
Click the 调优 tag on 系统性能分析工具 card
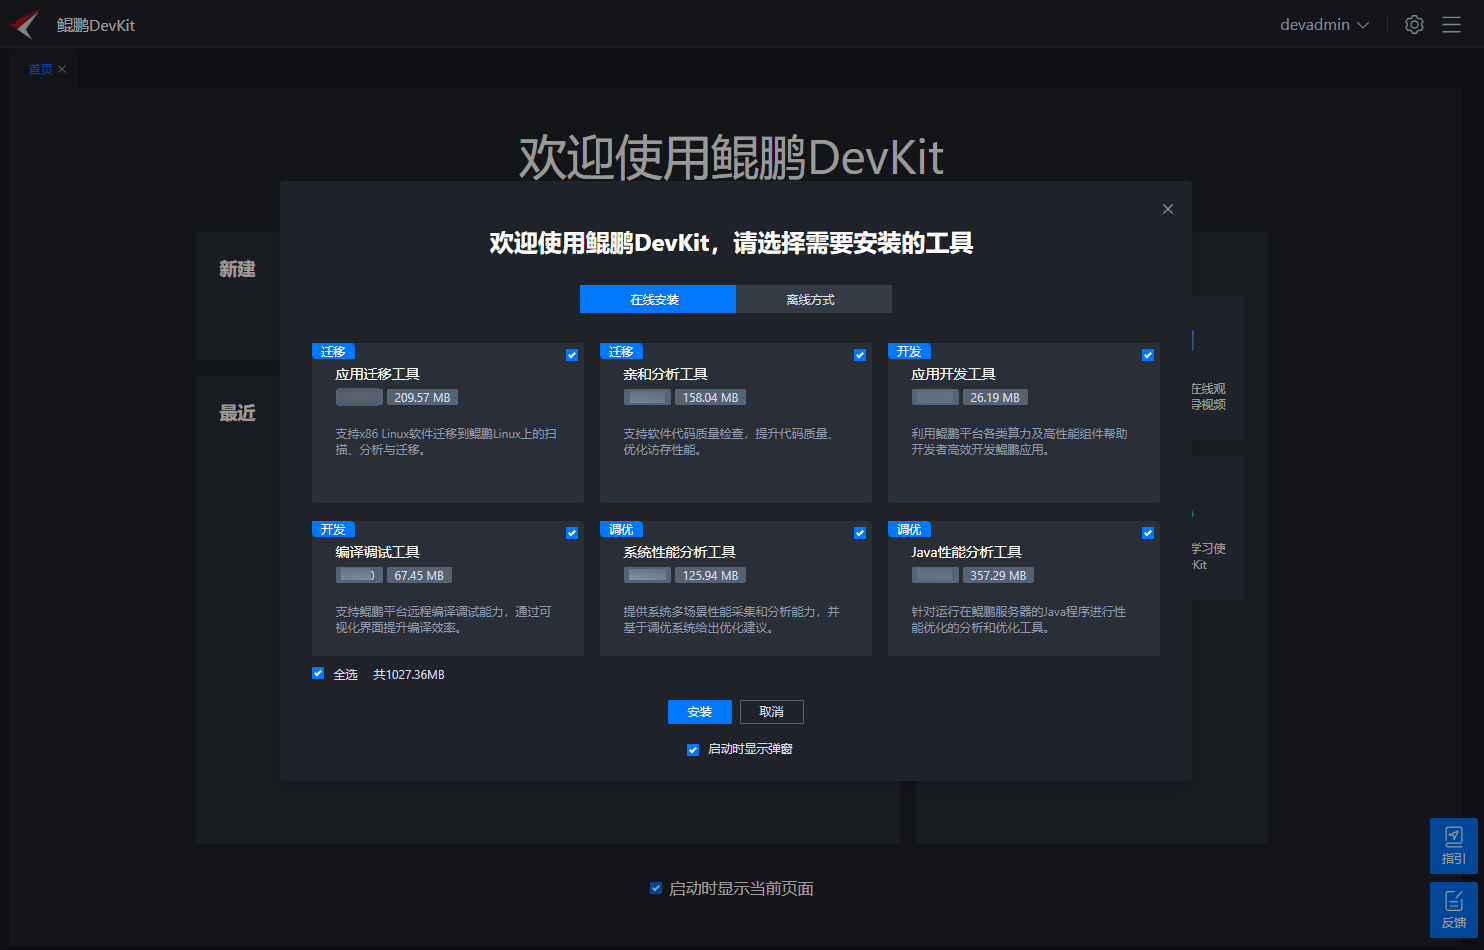[621, 530]
